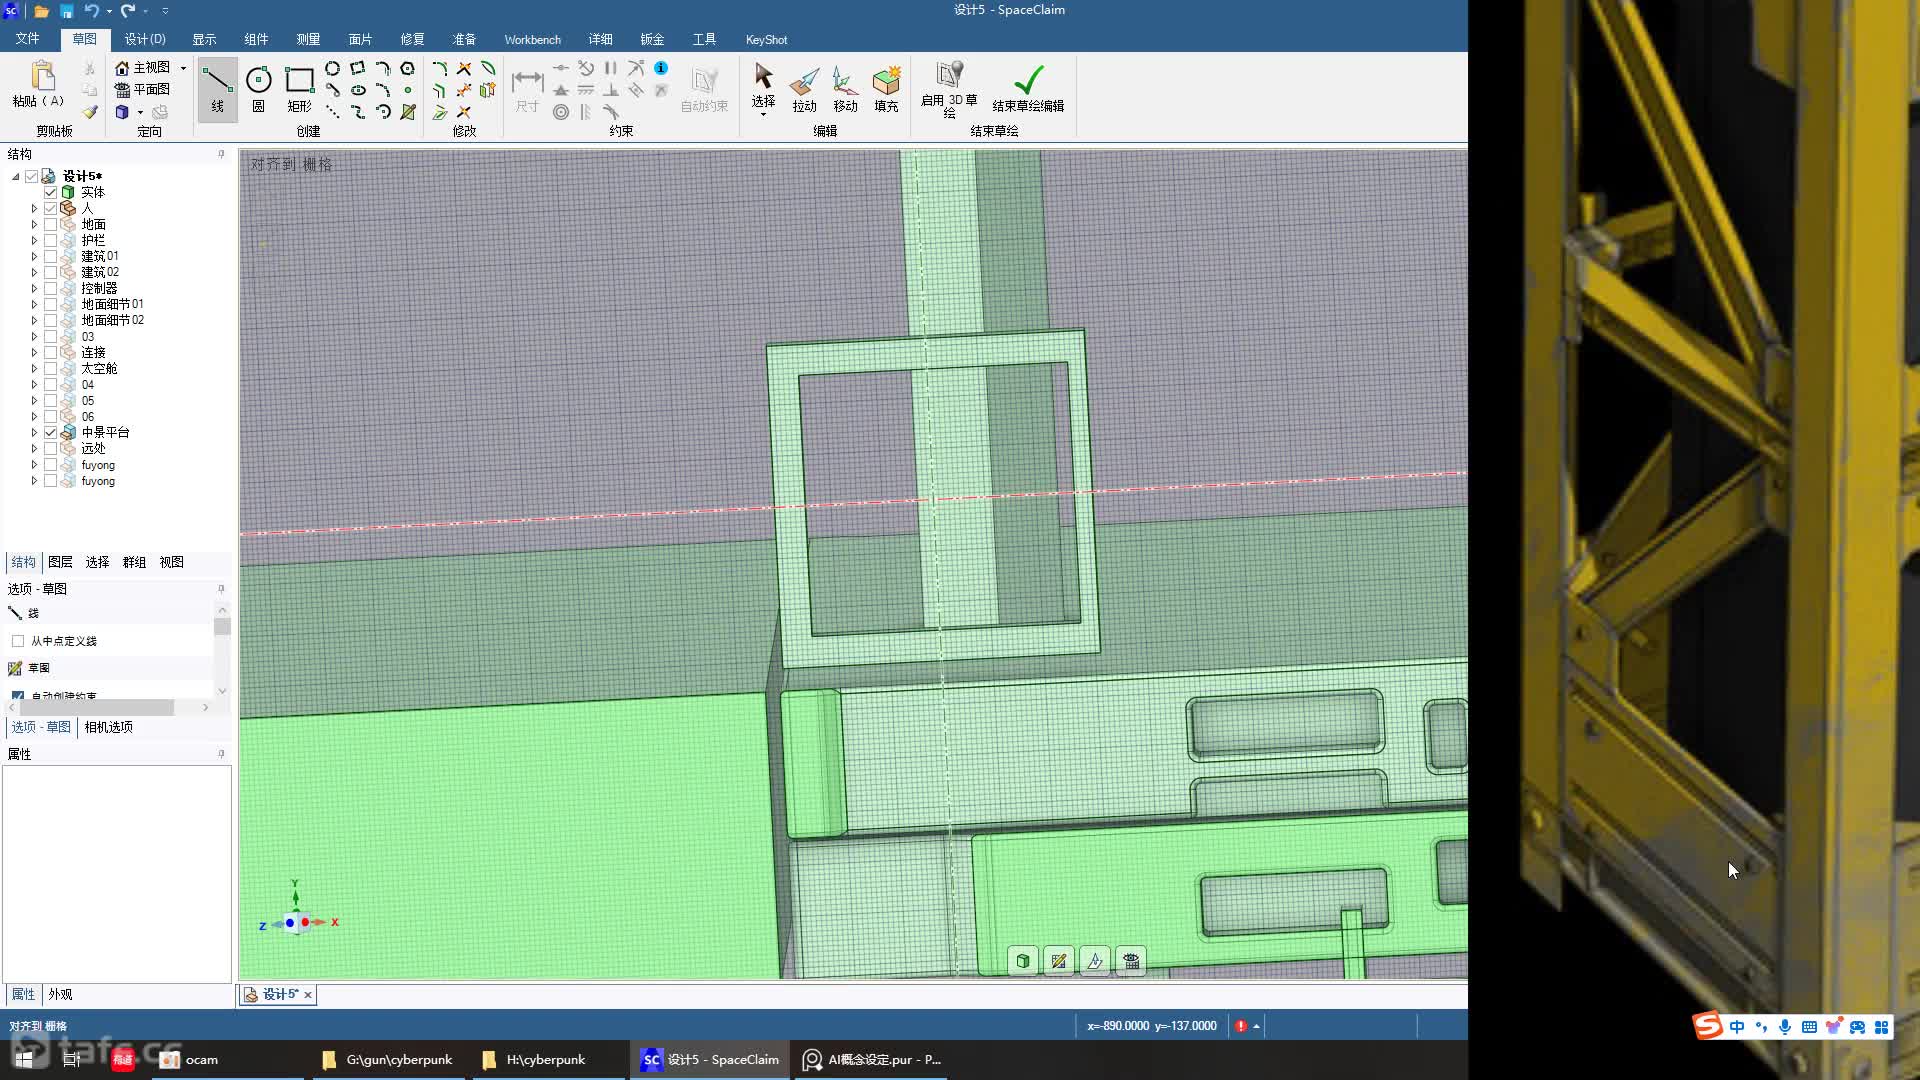Switch to the 设计(D) ribbon tab
This screenshot has height=1080, width=1920.
(x=145, y=39)
